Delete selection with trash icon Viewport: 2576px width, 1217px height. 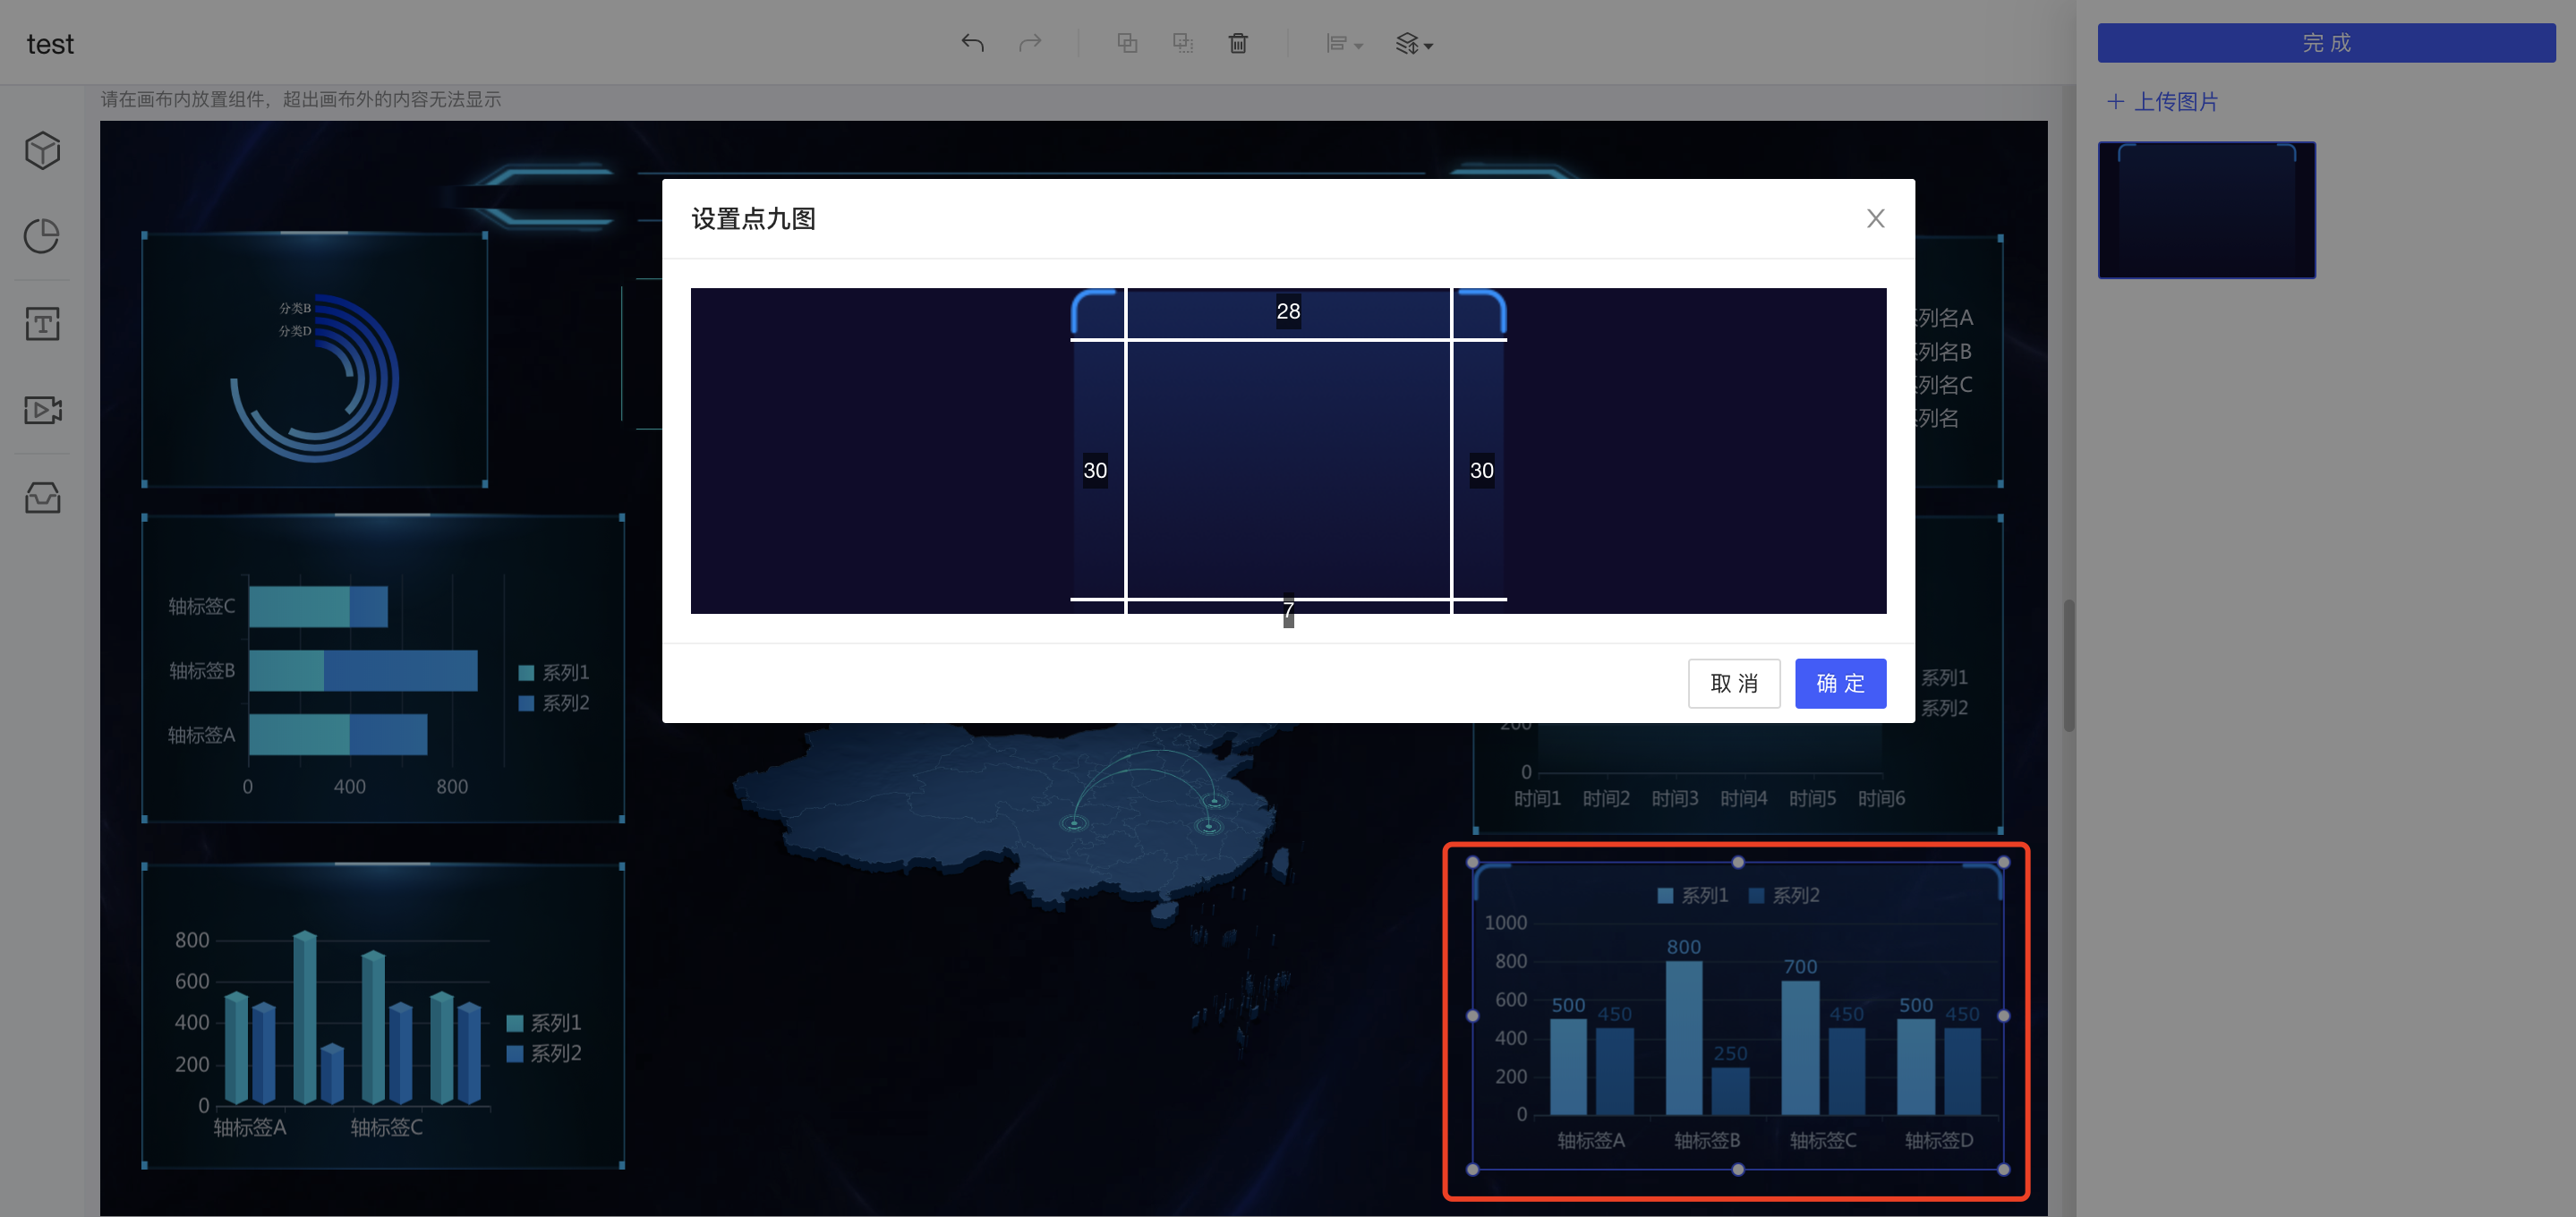coord(1238,43)
